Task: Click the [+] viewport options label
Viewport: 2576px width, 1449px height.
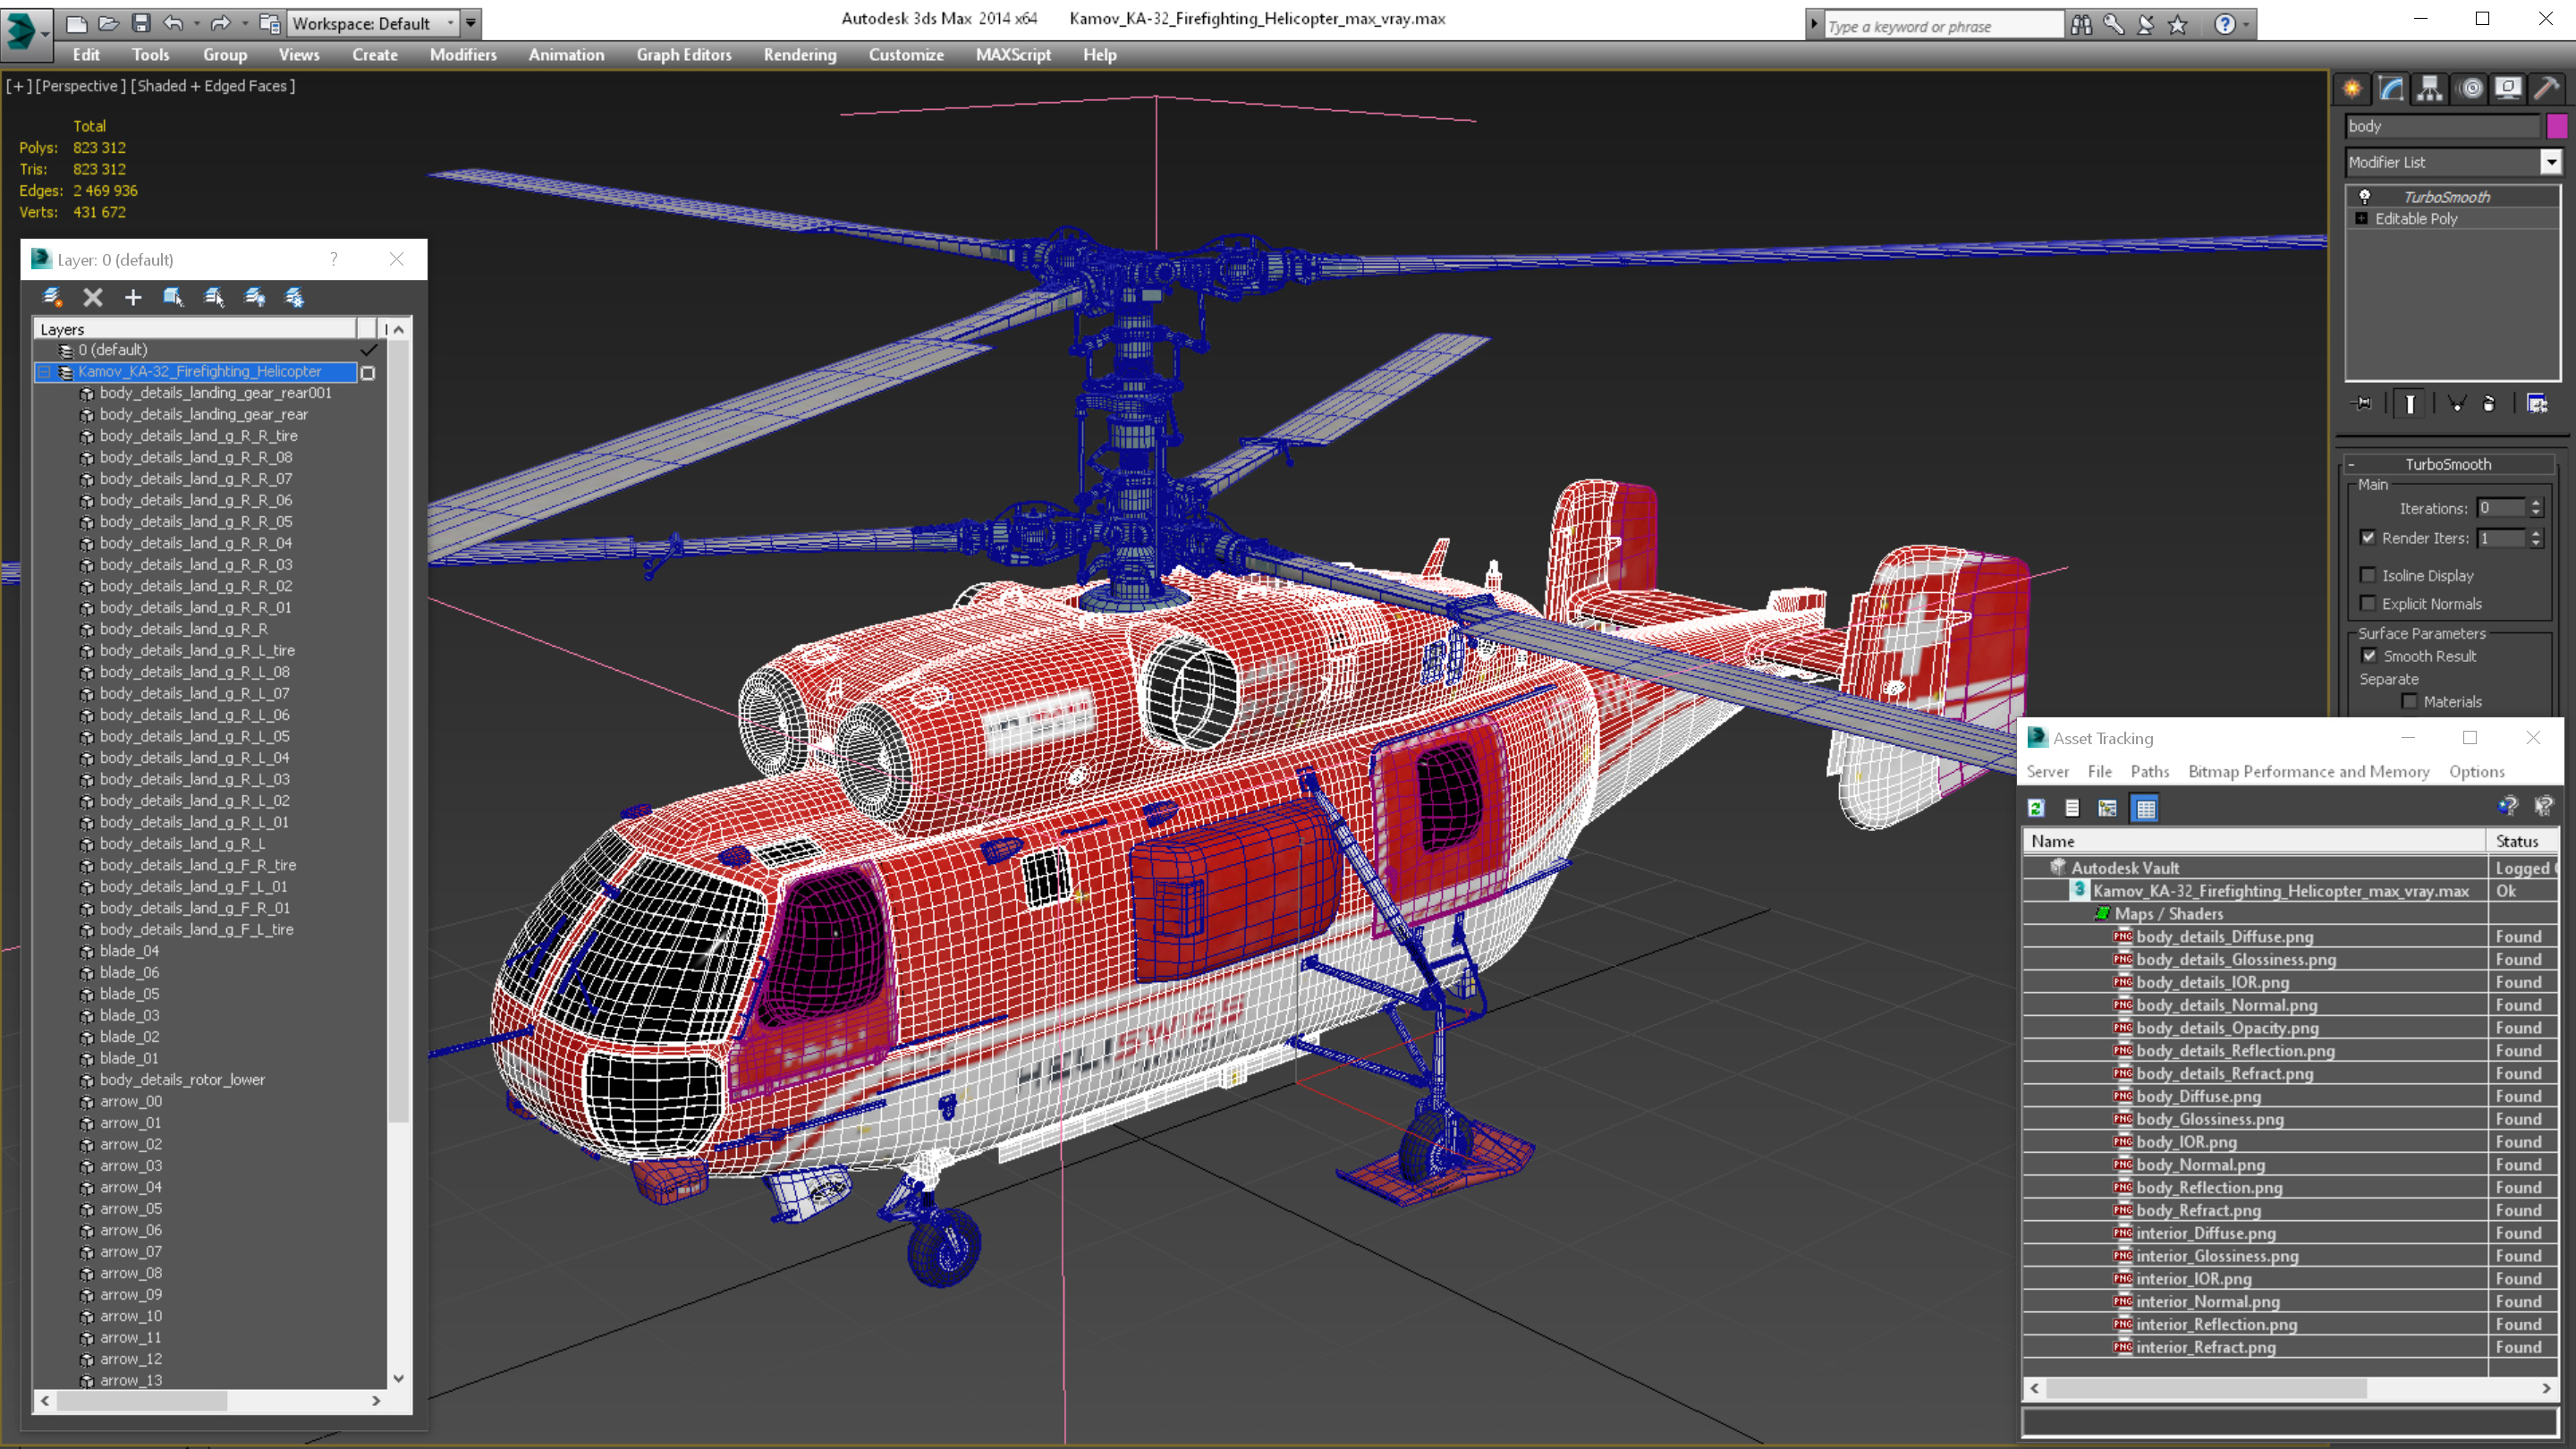Action: pos(18,86)
